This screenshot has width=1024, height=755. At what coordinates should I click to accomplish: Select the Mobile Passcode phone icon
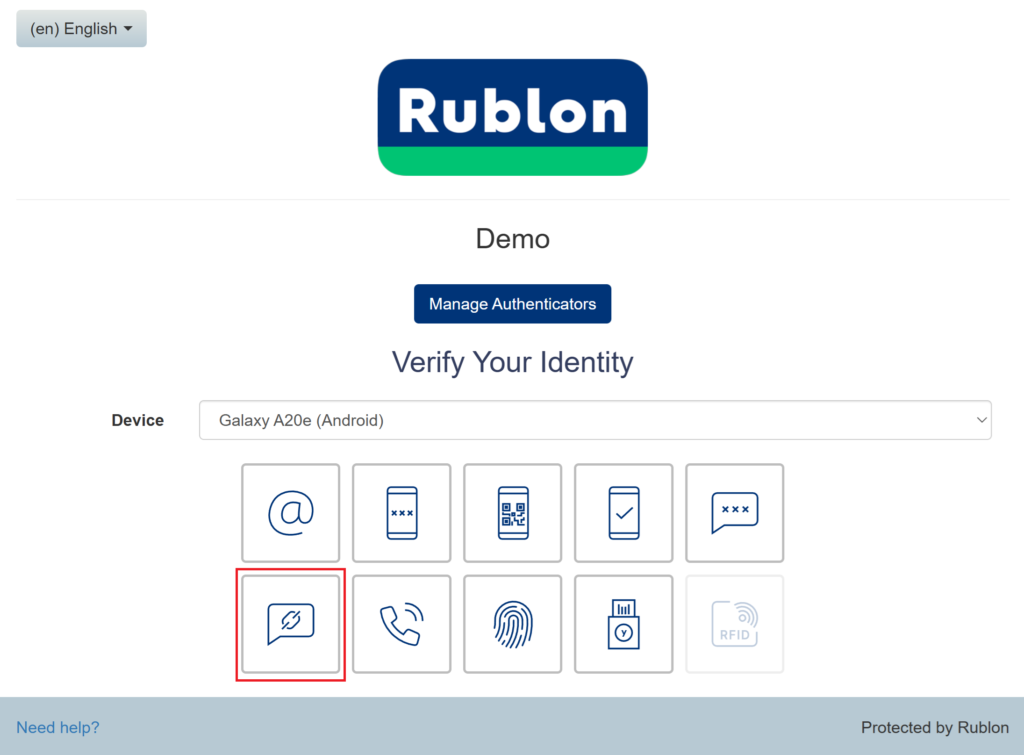(401, 513)
